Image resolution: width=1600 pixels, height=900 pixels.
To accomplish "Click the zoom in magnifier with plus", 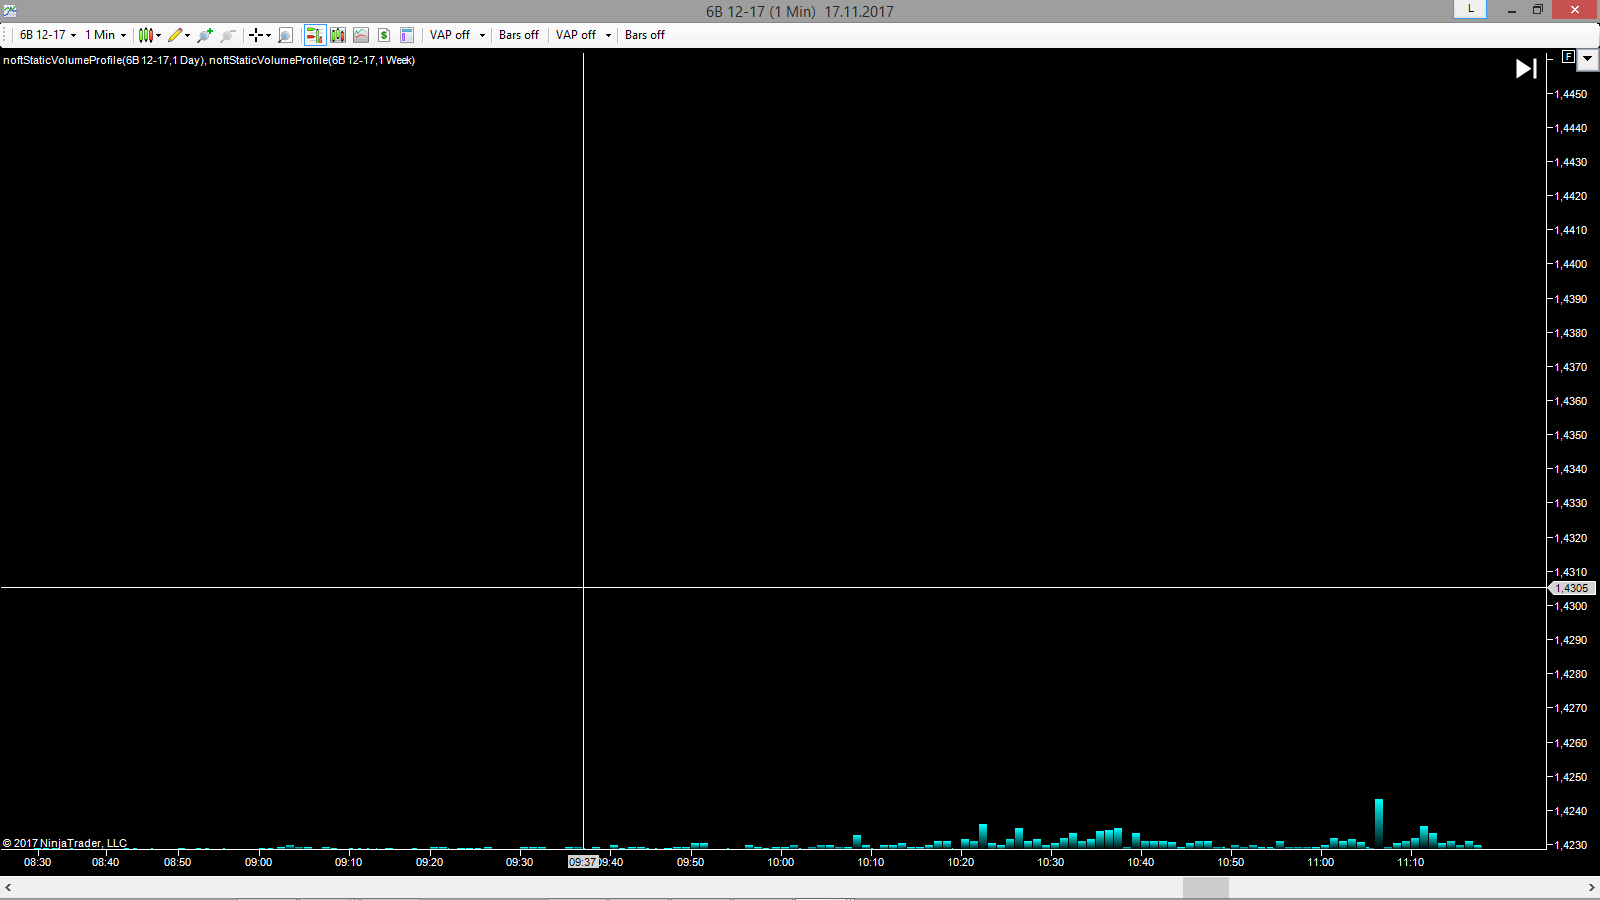I will pos(205,35).
